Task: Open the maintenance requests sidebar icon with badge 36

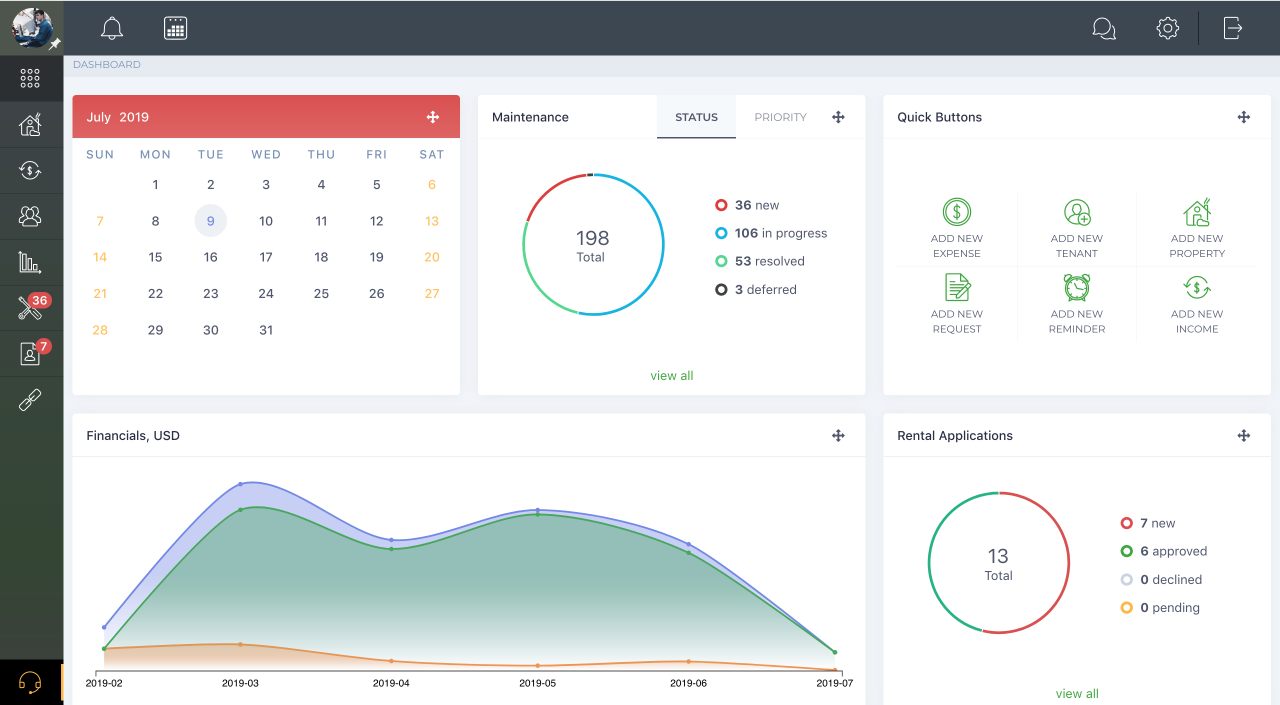Action: (x=29, y=307)
